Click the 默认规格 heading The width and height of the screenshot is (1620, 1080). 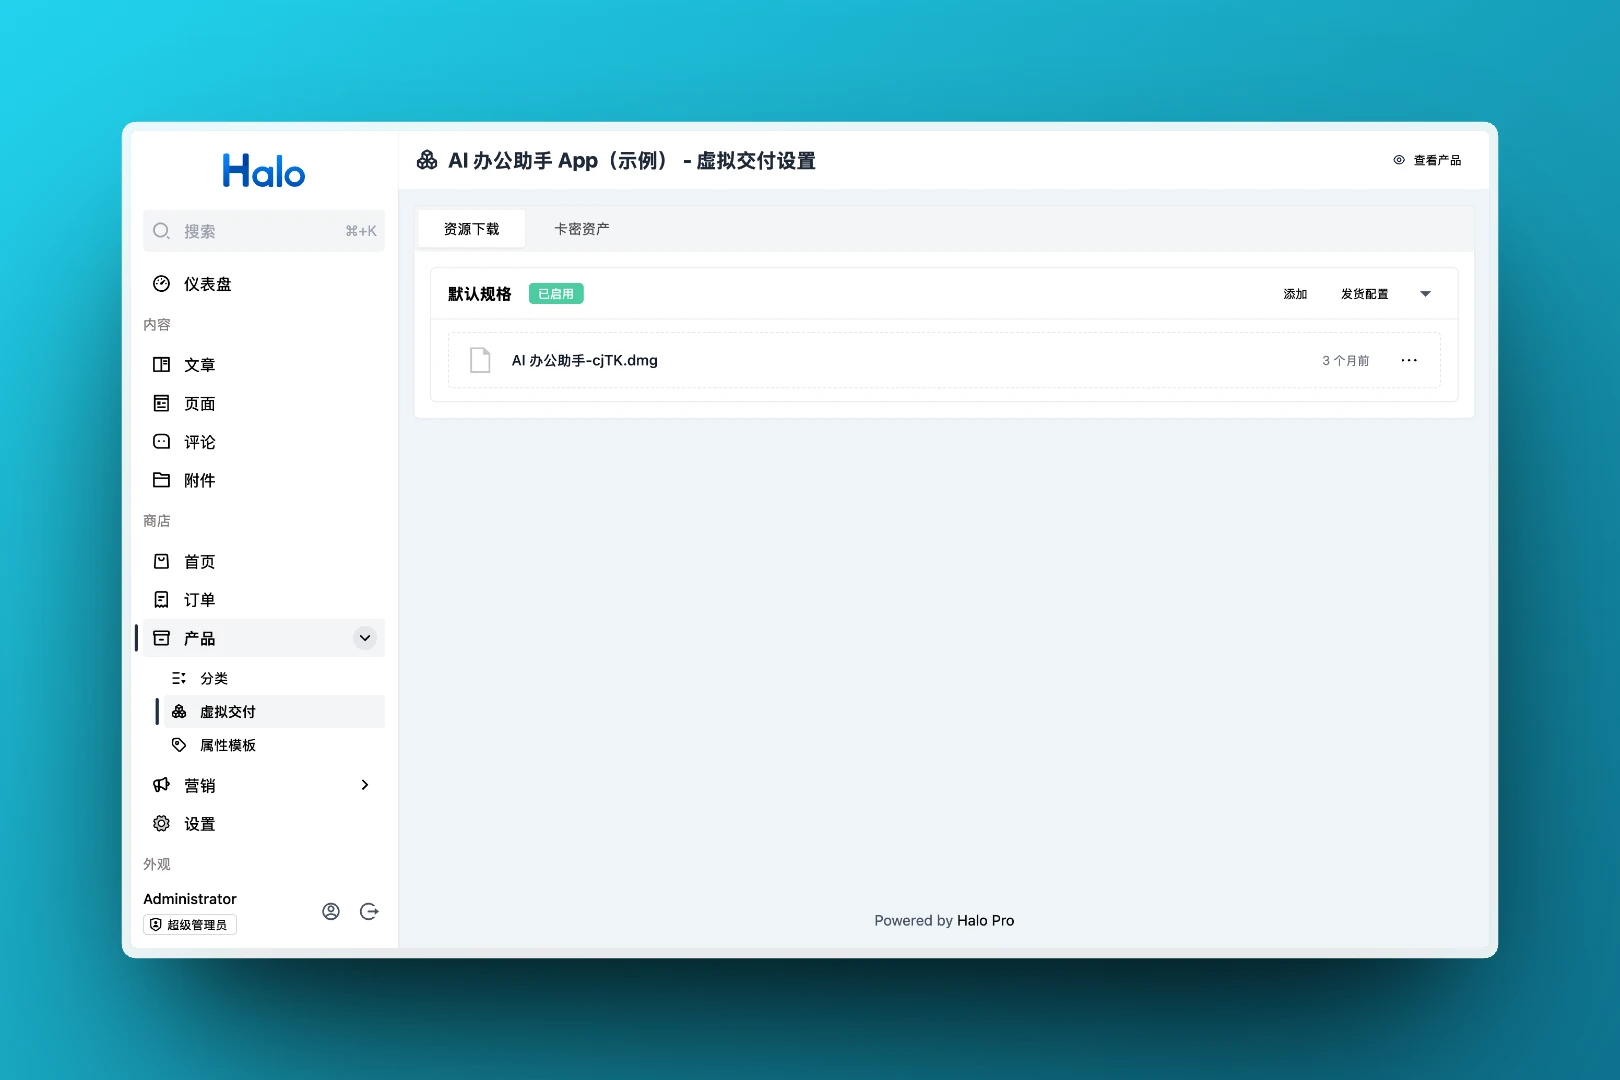(x=480, y=294)
